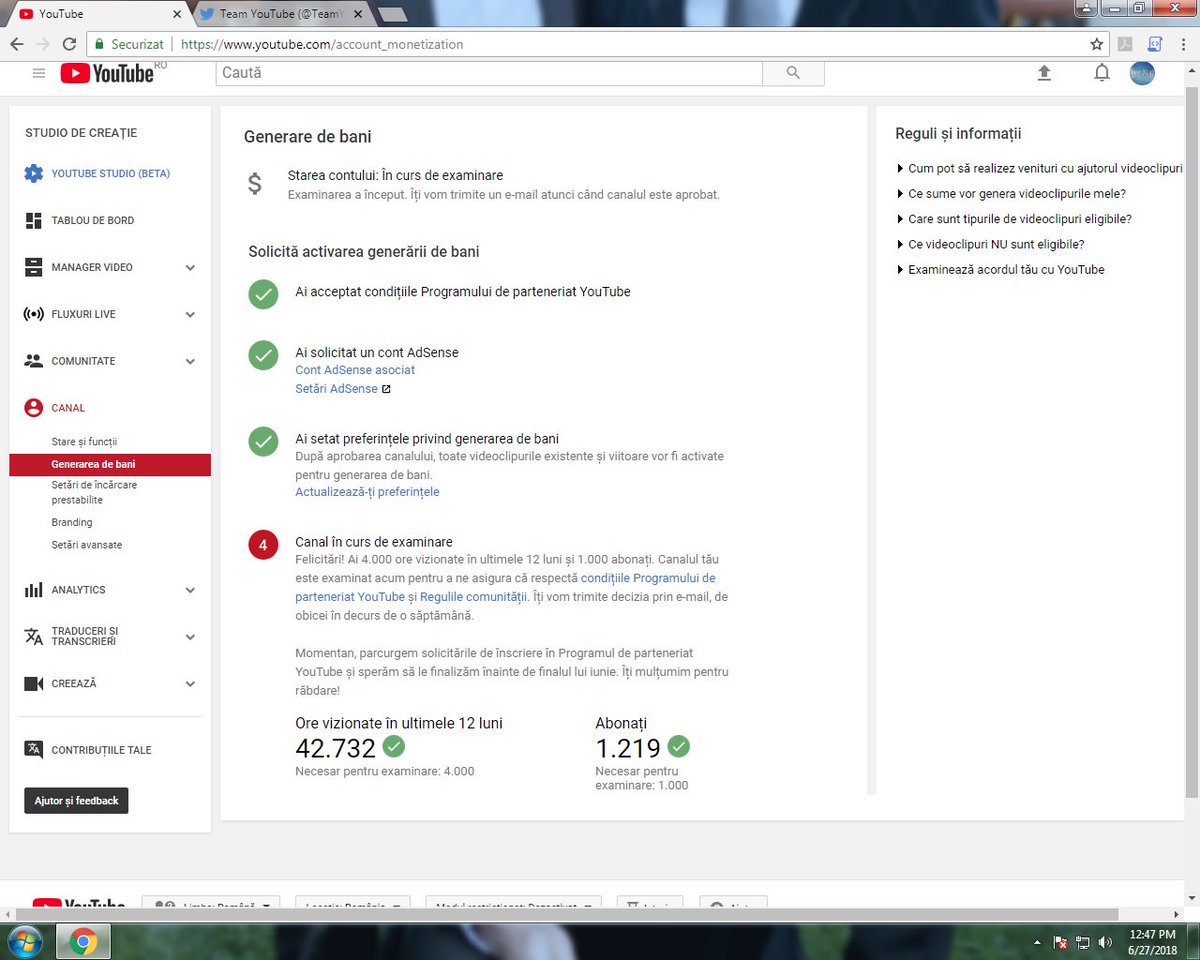Bookmark this page with the star icon

click(1097, 44)
